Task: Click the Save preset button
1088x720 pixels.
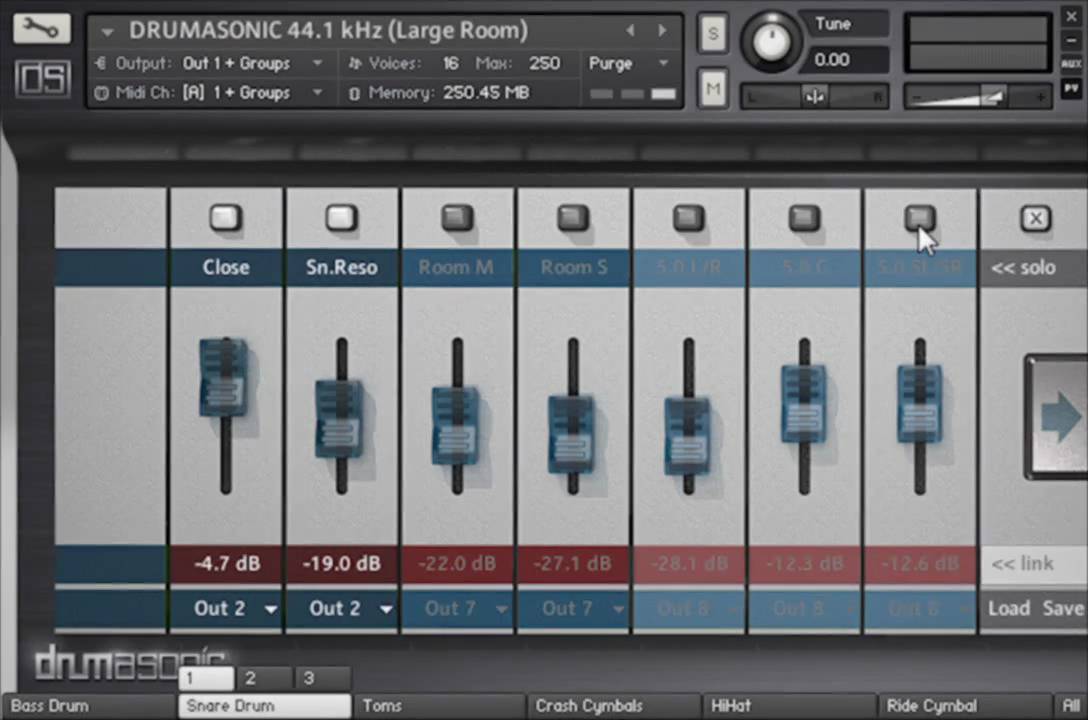Action: (1063, 609)
